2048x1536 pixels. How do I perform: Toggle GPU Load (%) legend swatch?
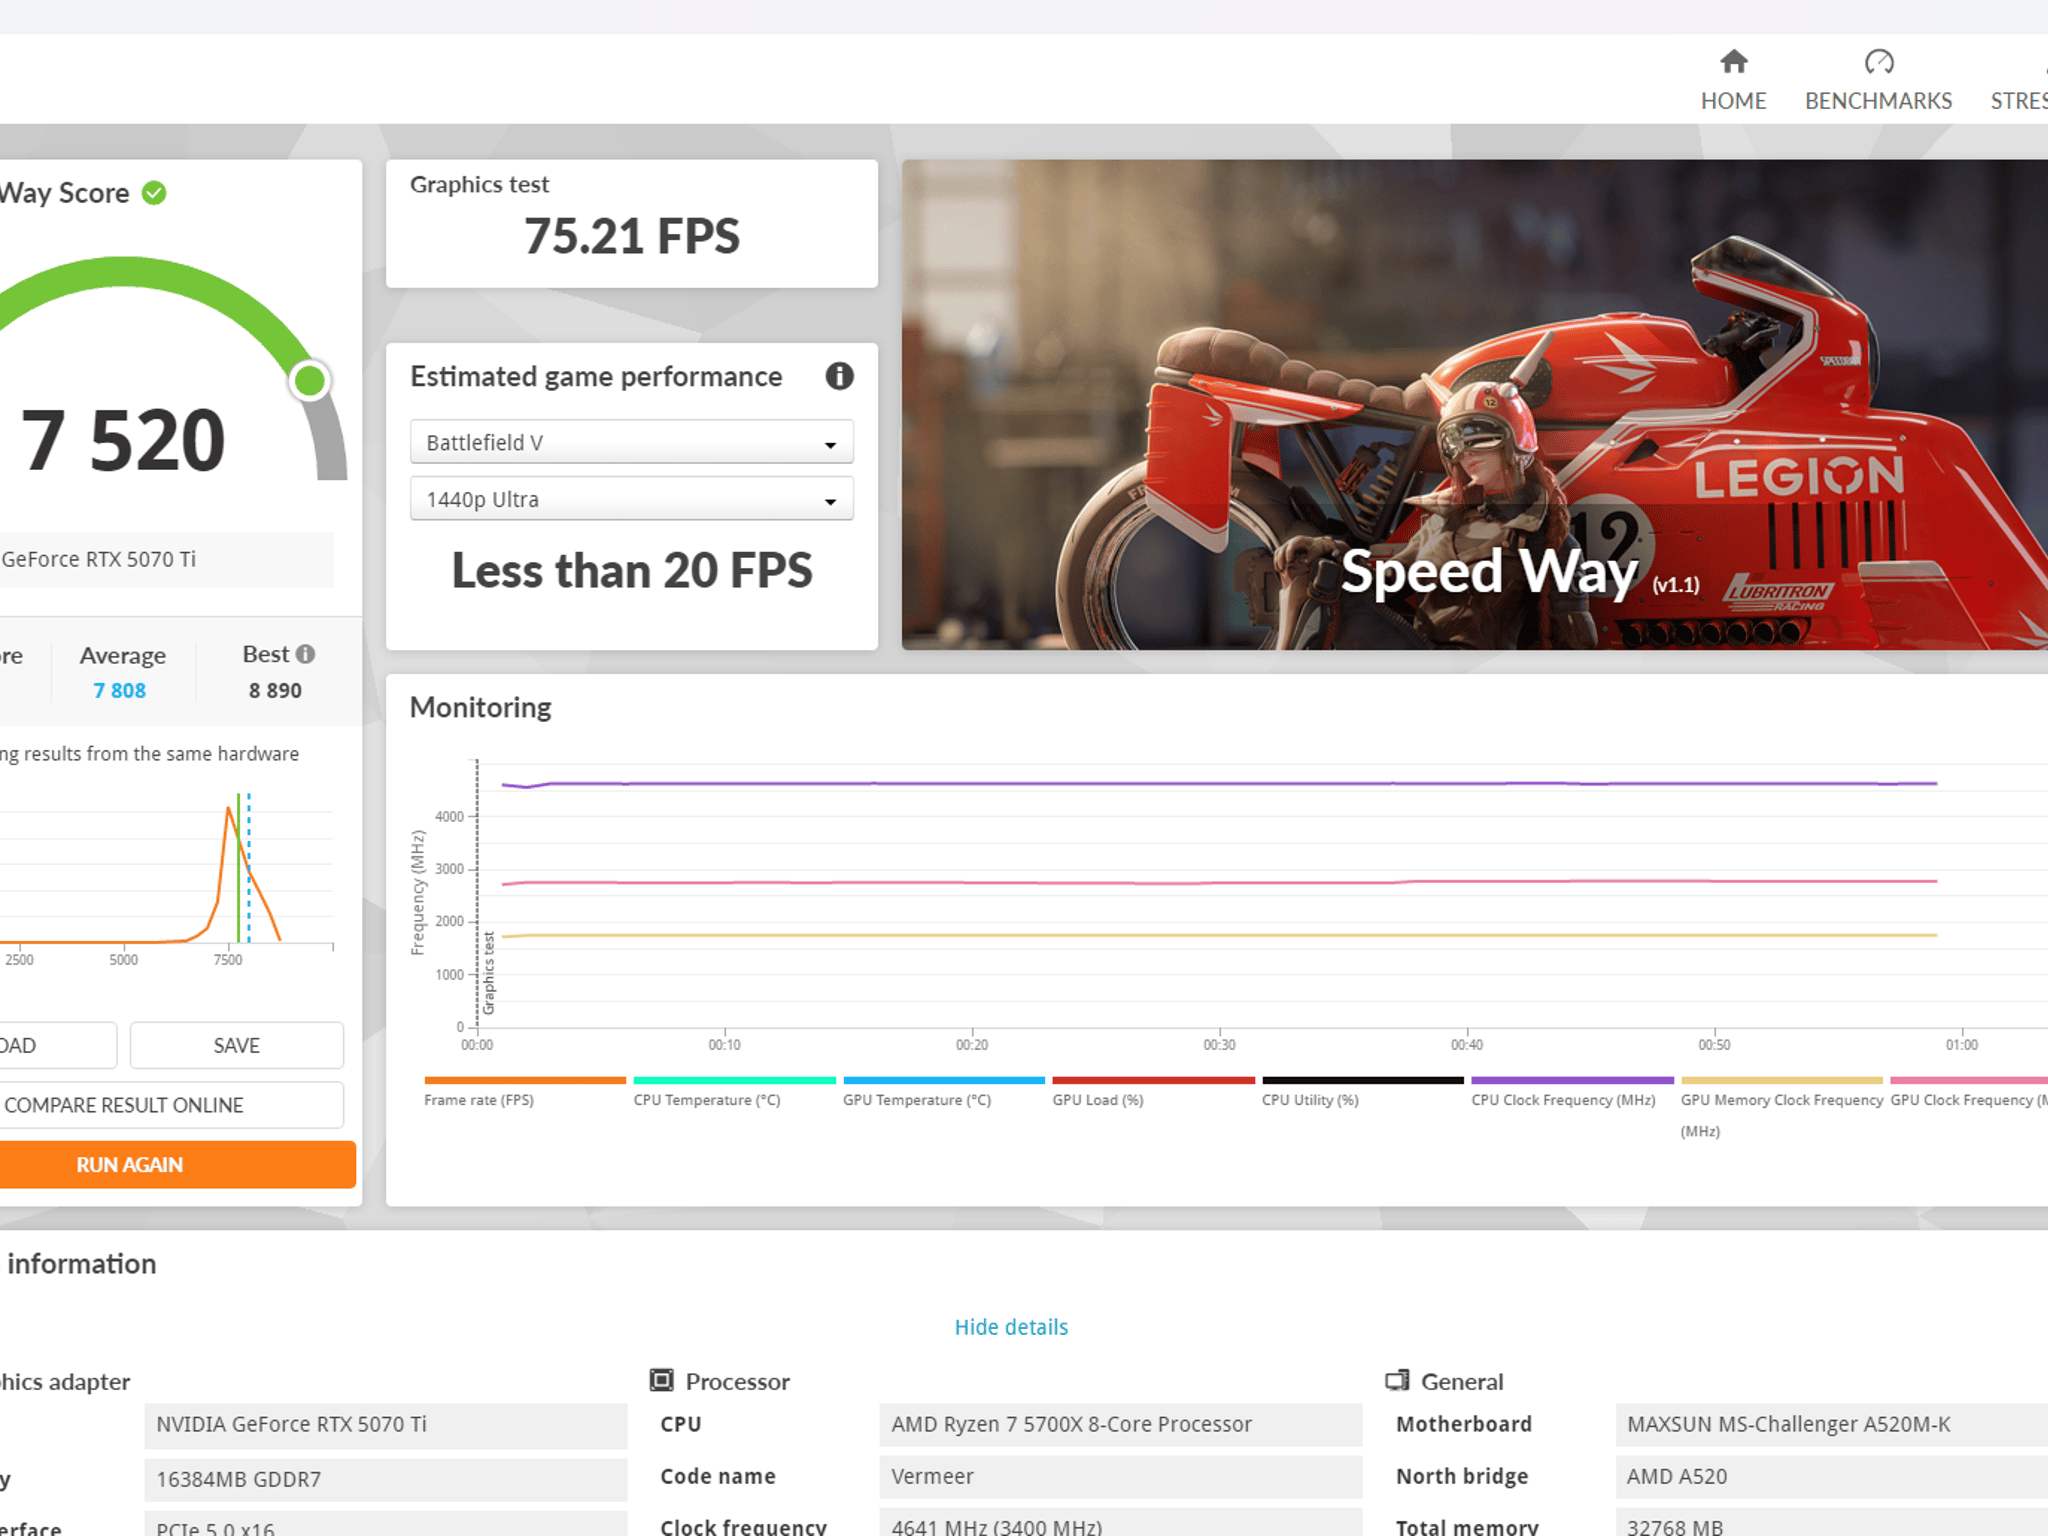coord(1153,1080)
